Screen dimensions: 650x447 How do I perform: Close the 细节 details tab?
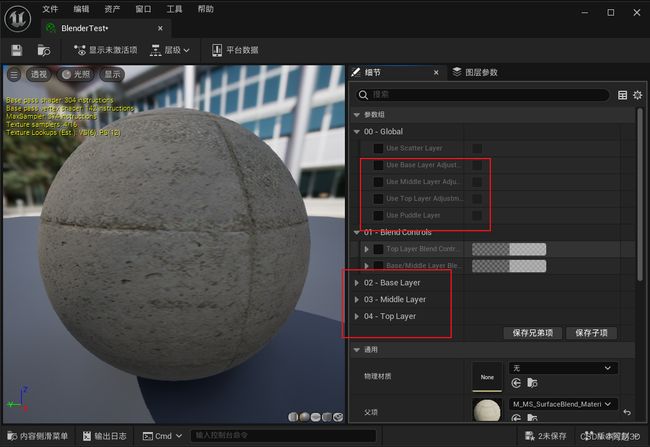pyautogui.click(x=436, y=73)
